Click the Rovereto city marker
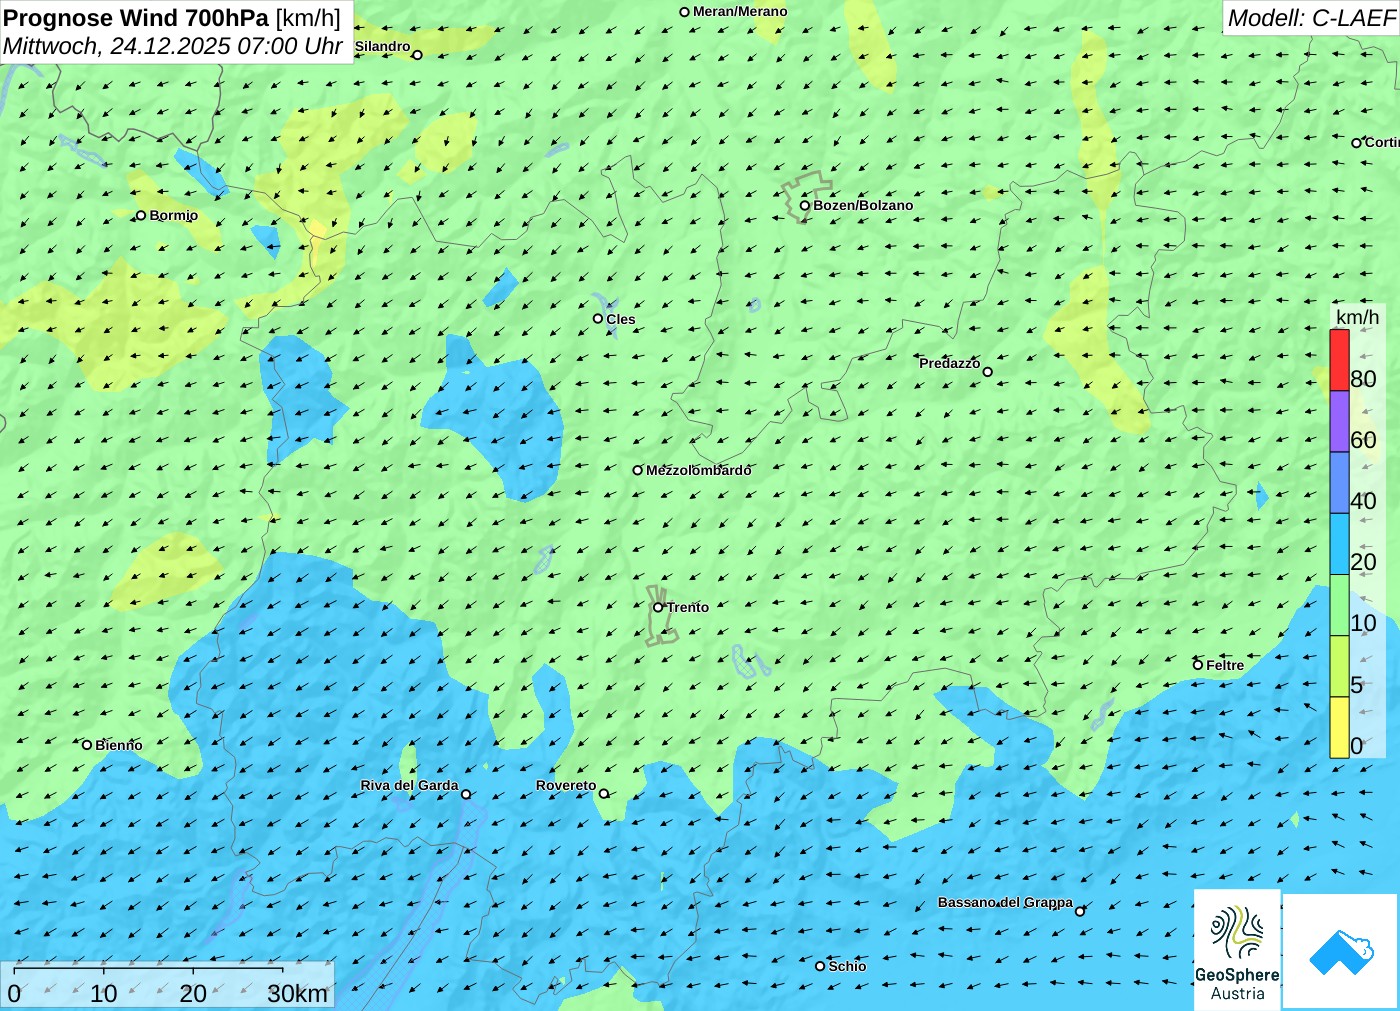The width and height of the screenshot is (1400, 1011). click(x=603, y=793)
